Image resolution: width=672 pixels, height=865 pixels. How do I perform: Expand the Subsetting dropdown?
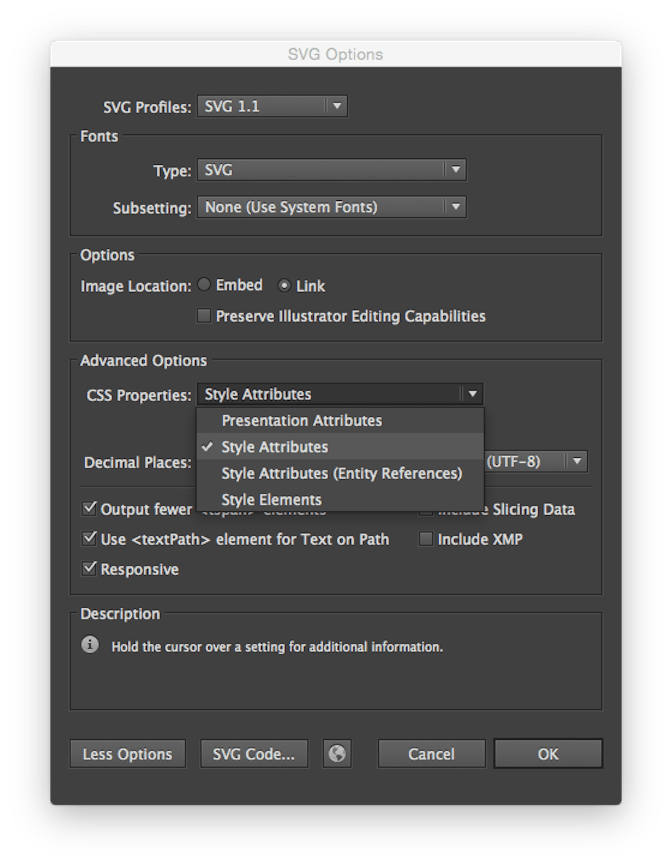click(458, 207)
